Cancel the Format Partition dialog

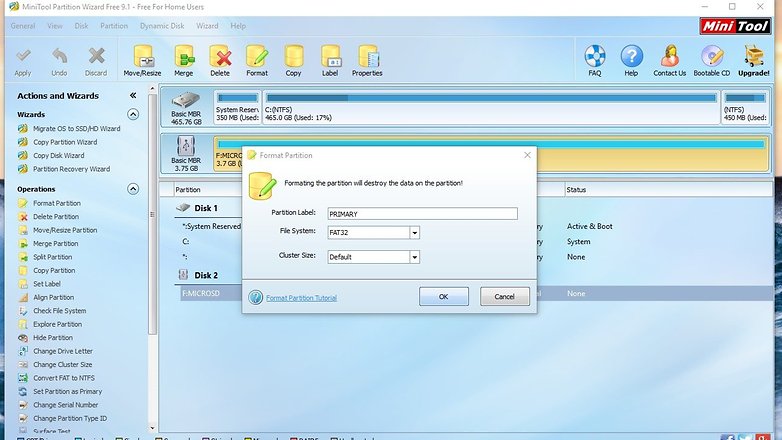pyautogui.click(x=504, y=297)
